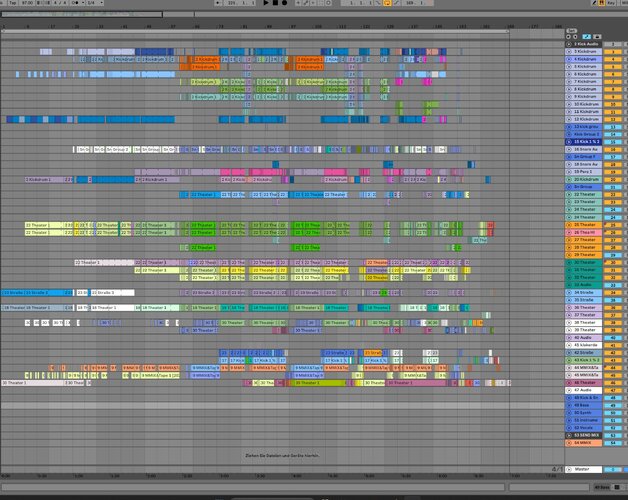Arm recording with the Record button
The width and height of the screenshot is (628, 500).
tap(284, 3)
